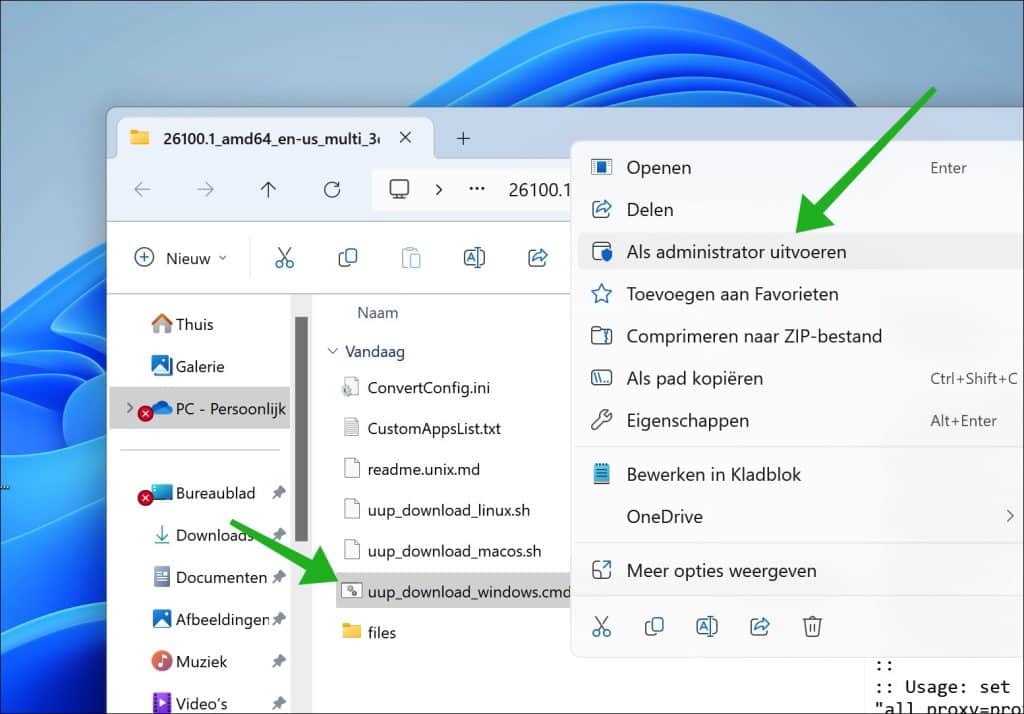The image size is (1024, 714).
Task: Open Thuis in the navigation pane
Action: (182, 324)
